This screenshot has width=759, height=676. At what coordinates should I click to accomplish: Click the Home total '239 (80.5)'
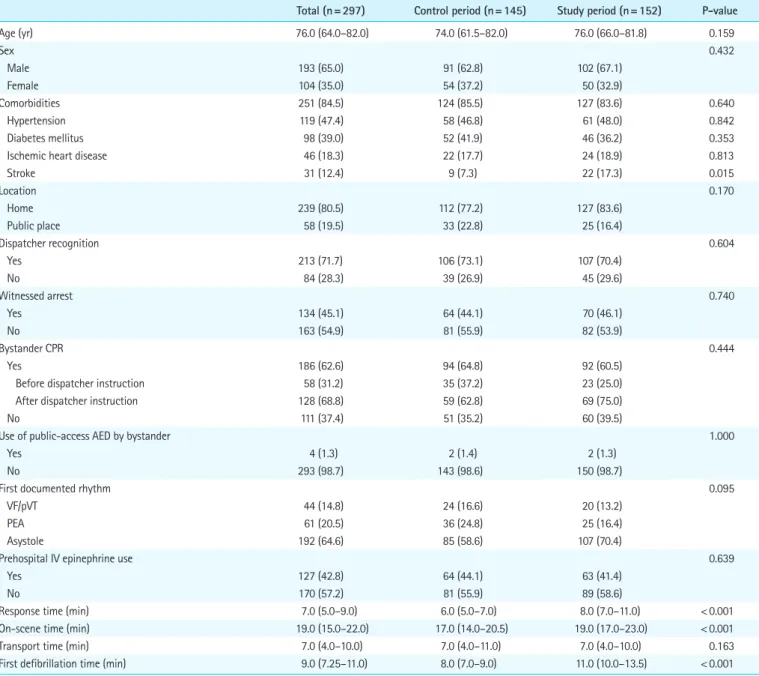click(x=321, y=209)
